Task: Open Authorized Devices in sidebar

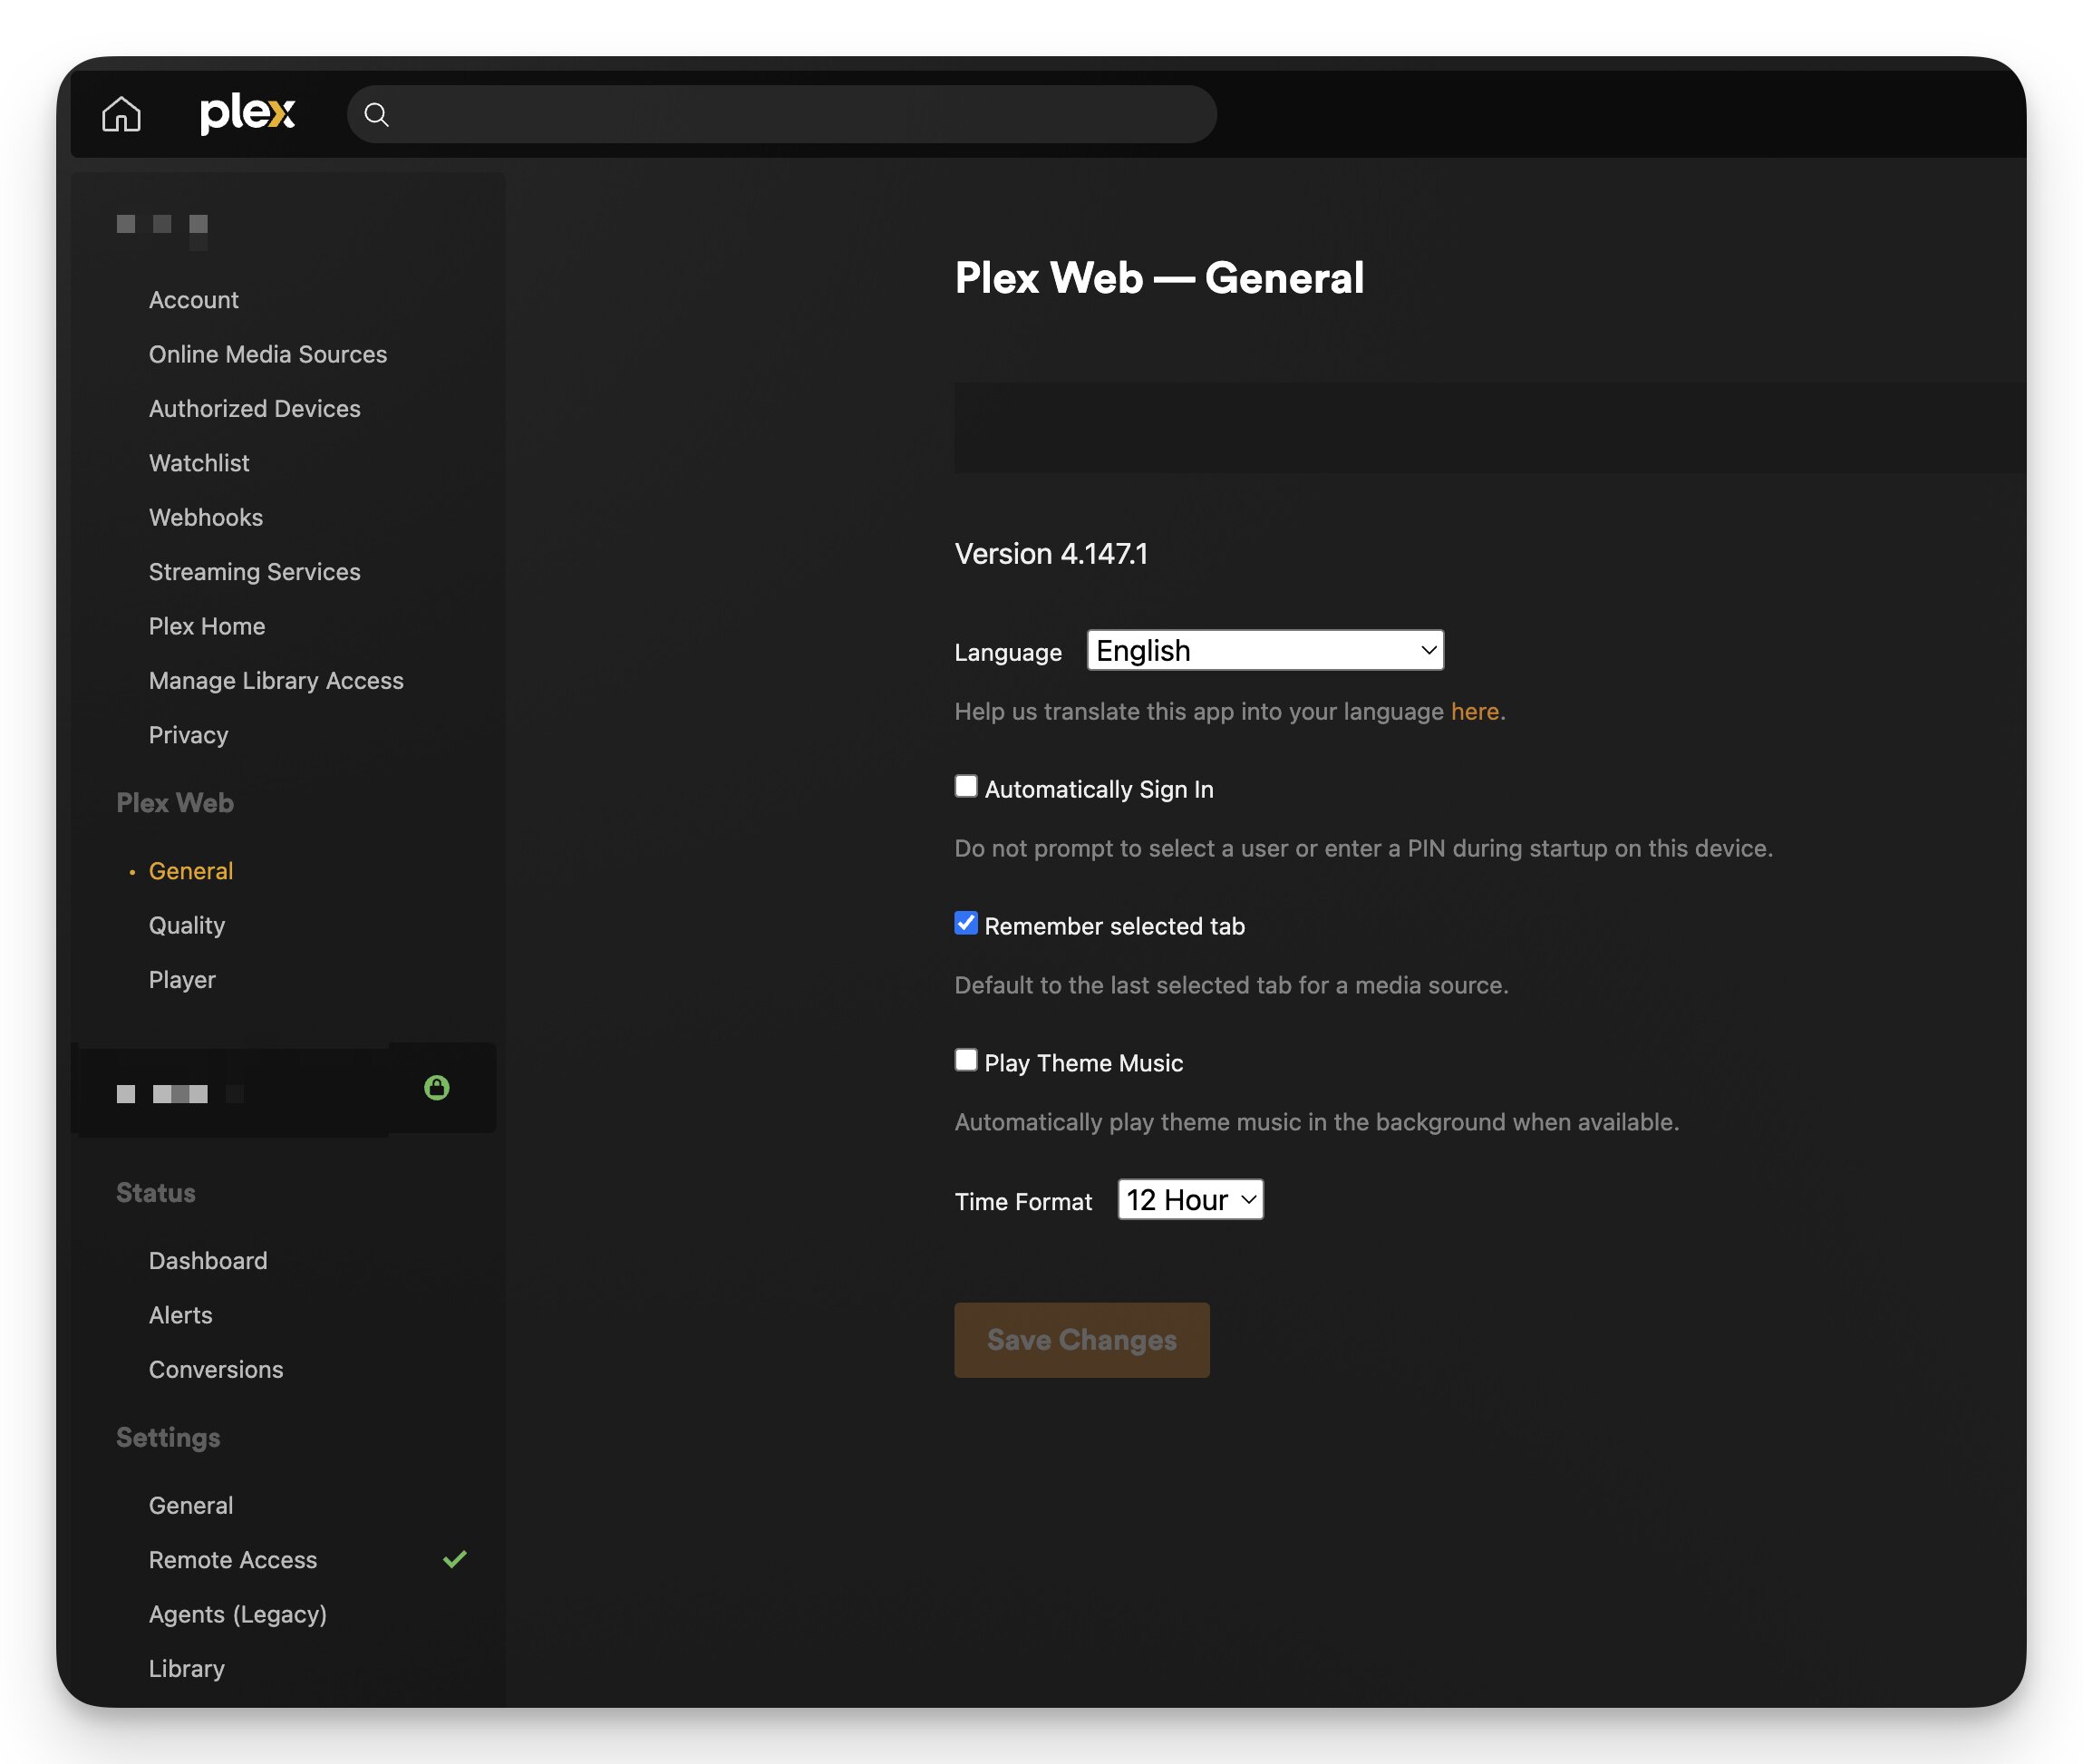Action: tap(254, 408)
